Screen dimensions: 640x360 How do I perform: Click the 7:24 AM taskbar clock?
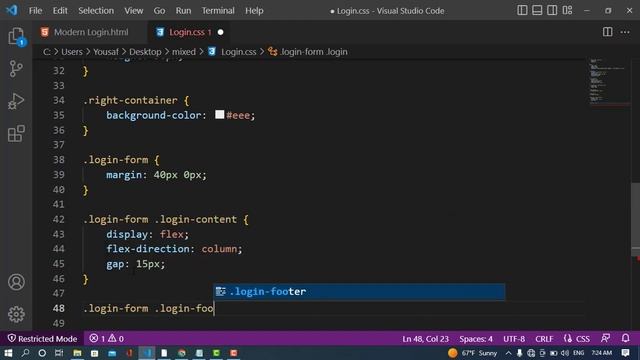click(602, 353)
